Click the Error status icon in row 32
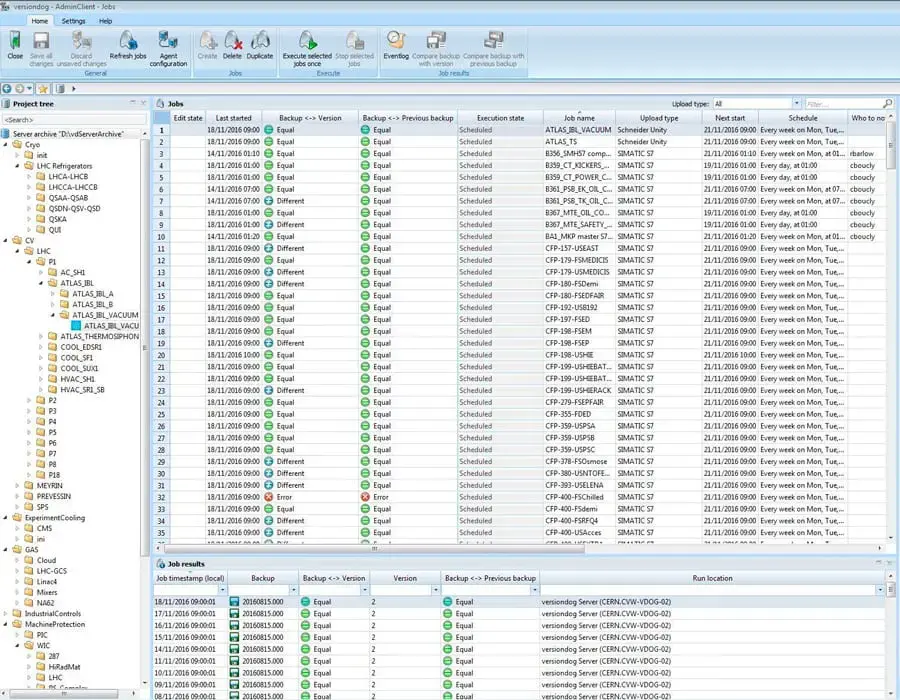The image size is (900, 700). tap(269, 497)
